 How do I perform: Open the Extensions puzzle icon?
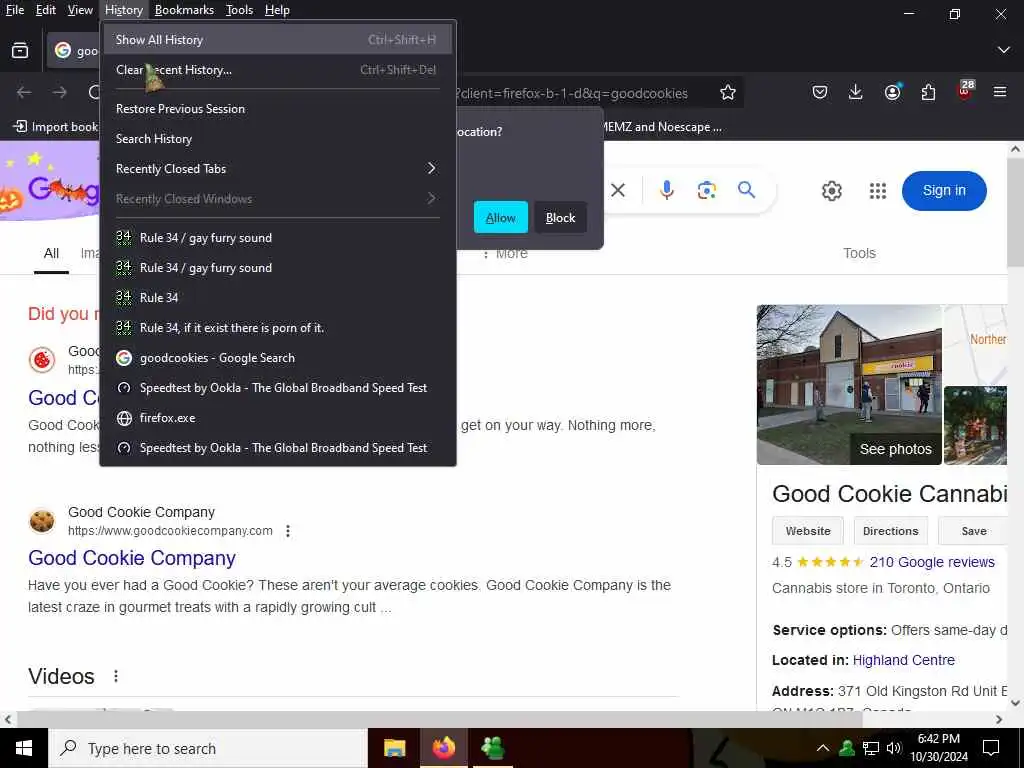[x=928, y=93]
